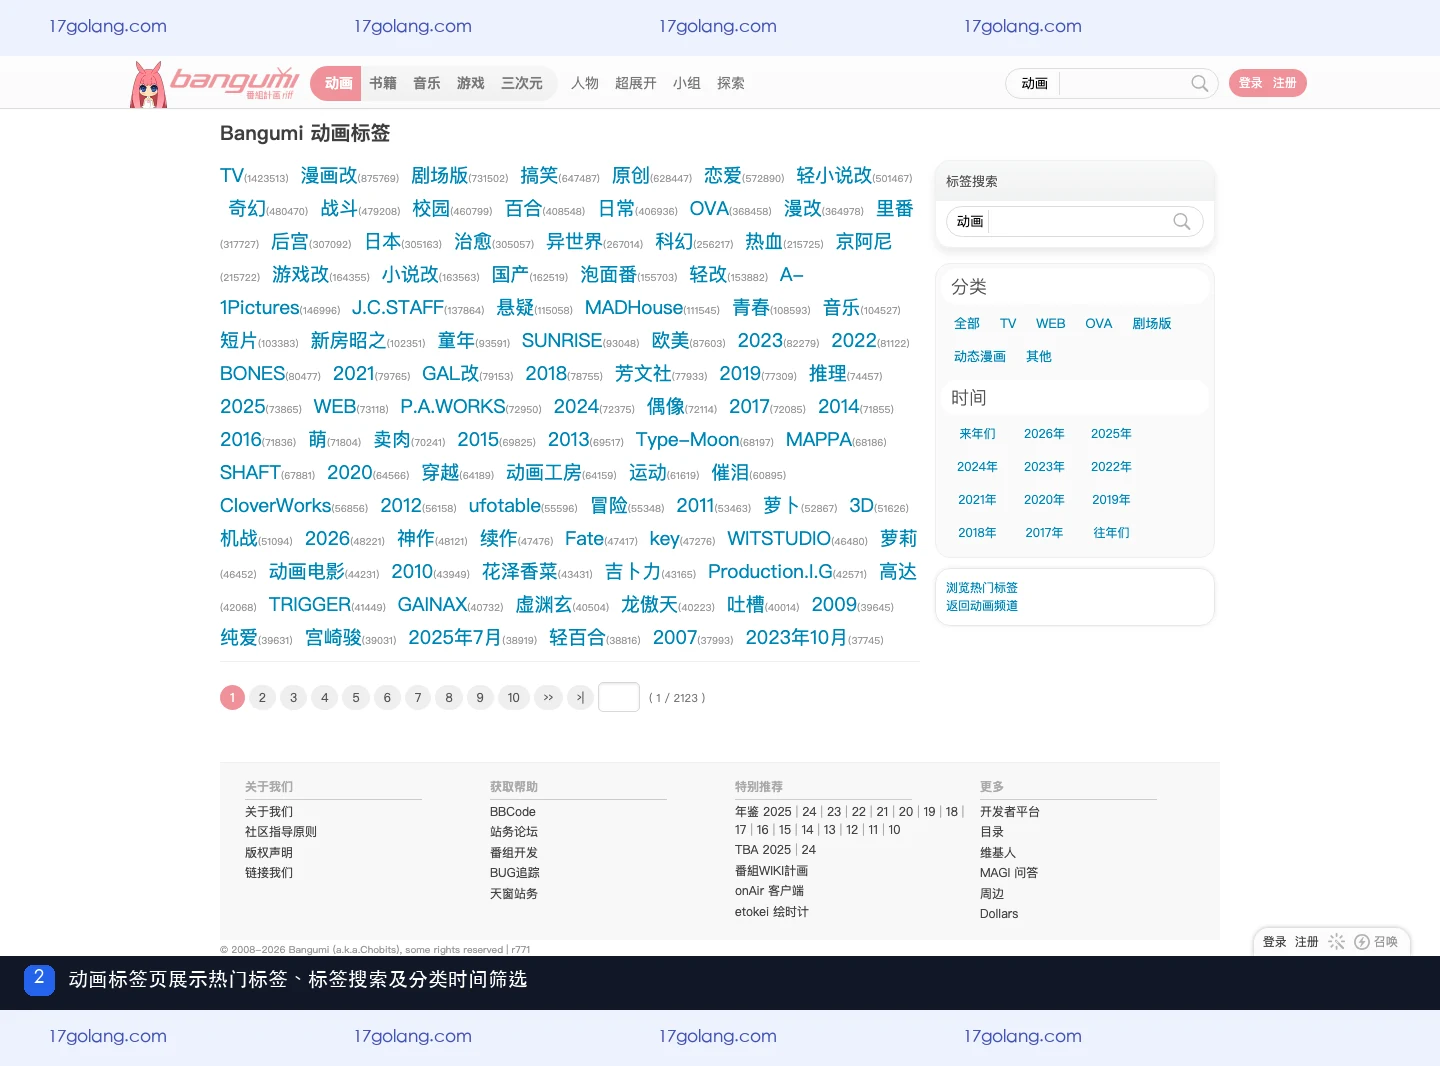Open 番組WIKI計画 footer link
This screenshot has width=1440, height=1066.
point(771,870)
